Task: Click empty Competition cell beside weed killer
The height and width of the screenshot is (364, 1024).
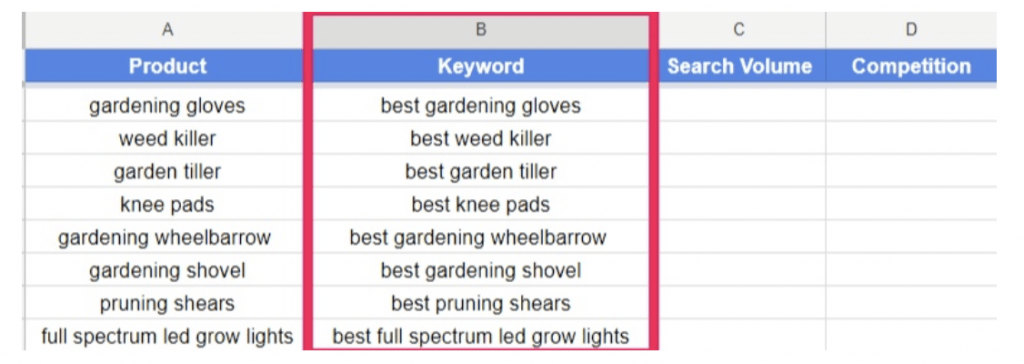Action: pos(911,139)
